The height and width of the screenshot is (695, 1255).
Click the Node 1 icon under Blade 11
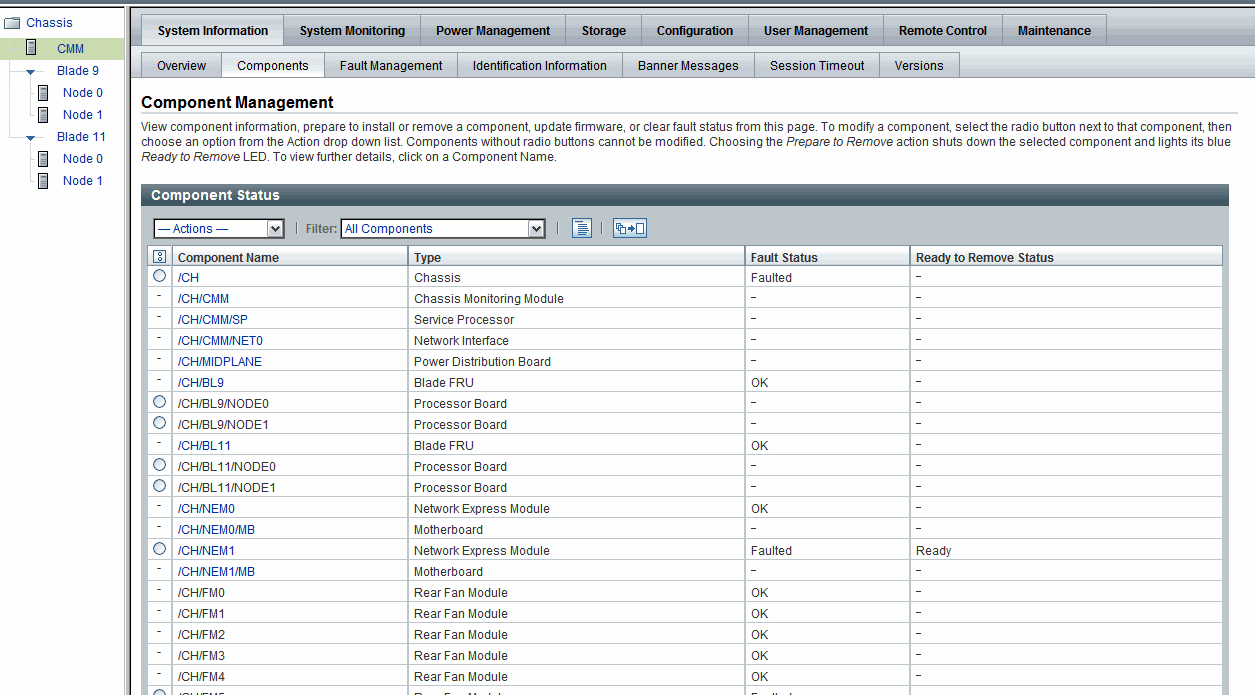(43, 181)
